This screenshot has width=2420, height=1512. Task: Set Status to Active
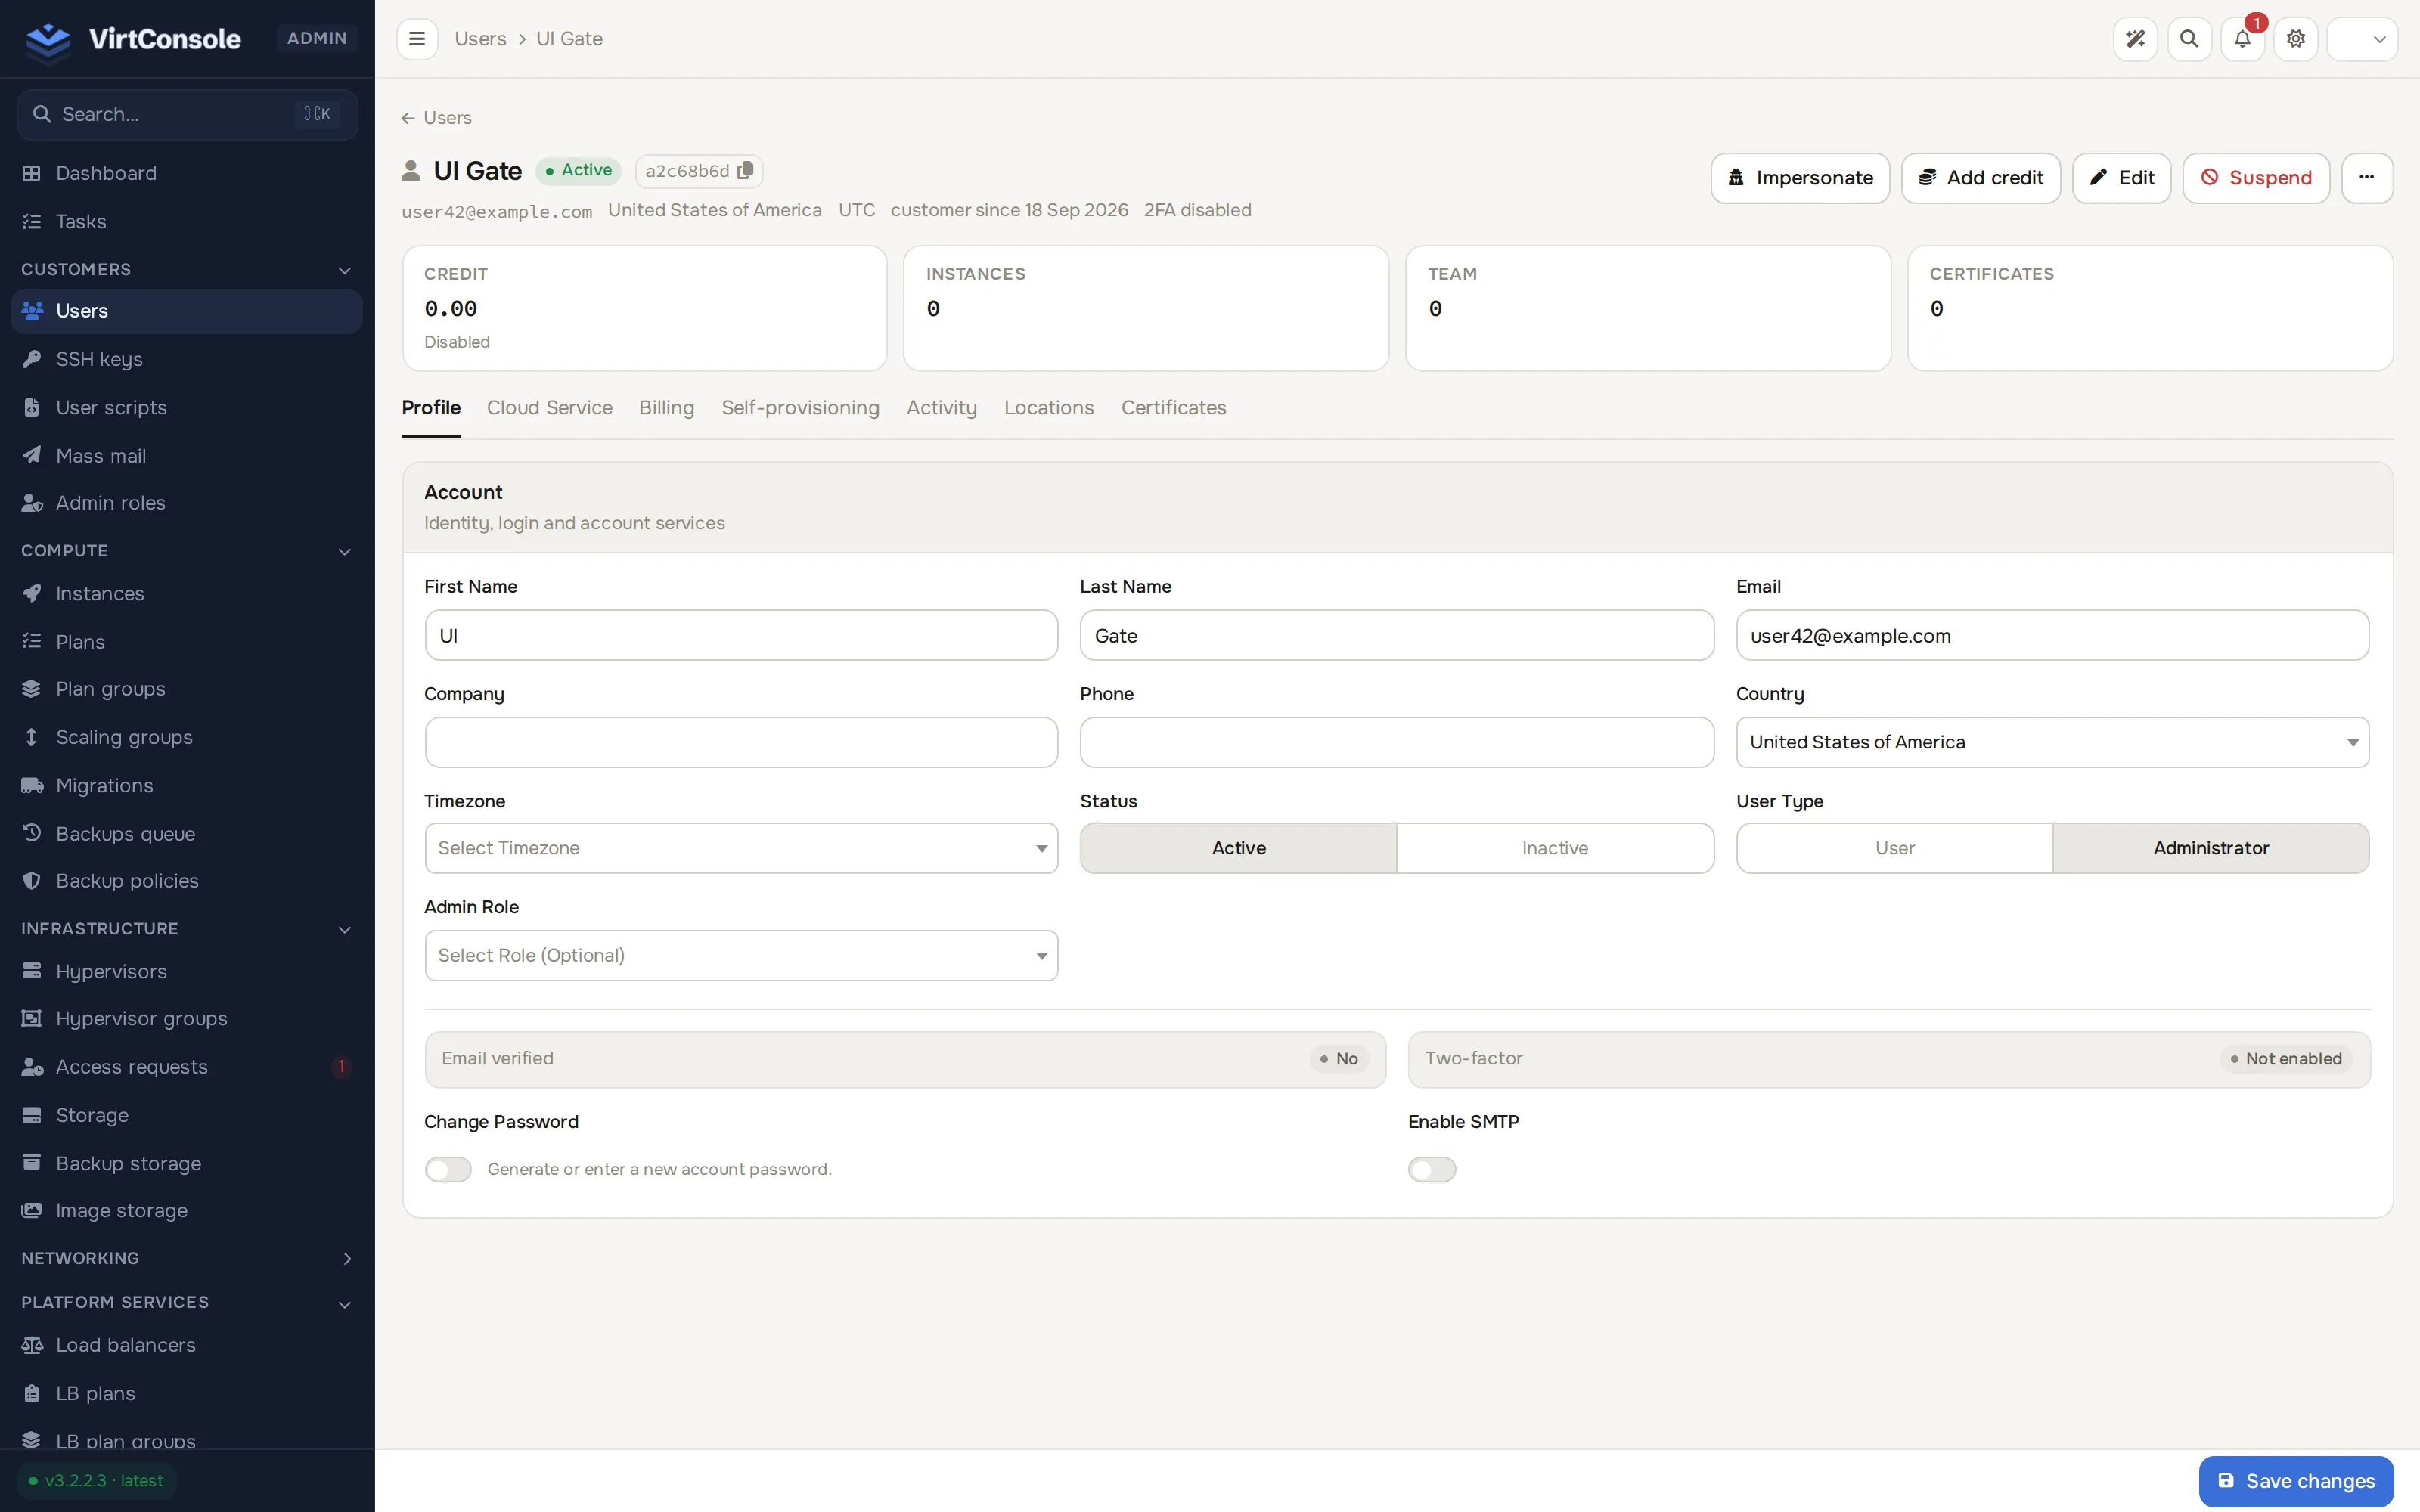1238,848
